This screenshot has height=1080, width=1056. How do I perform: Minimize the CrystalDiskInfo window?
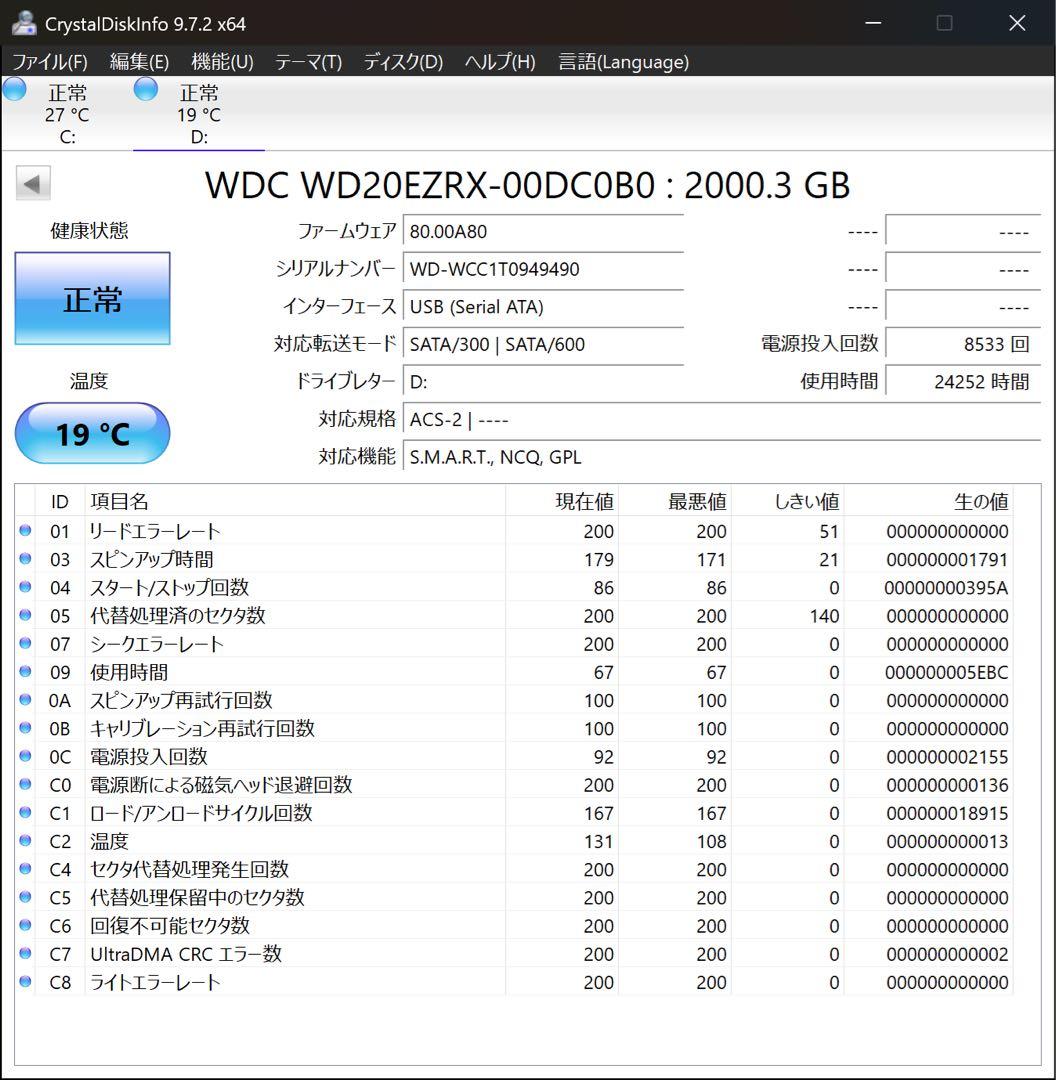873,23
